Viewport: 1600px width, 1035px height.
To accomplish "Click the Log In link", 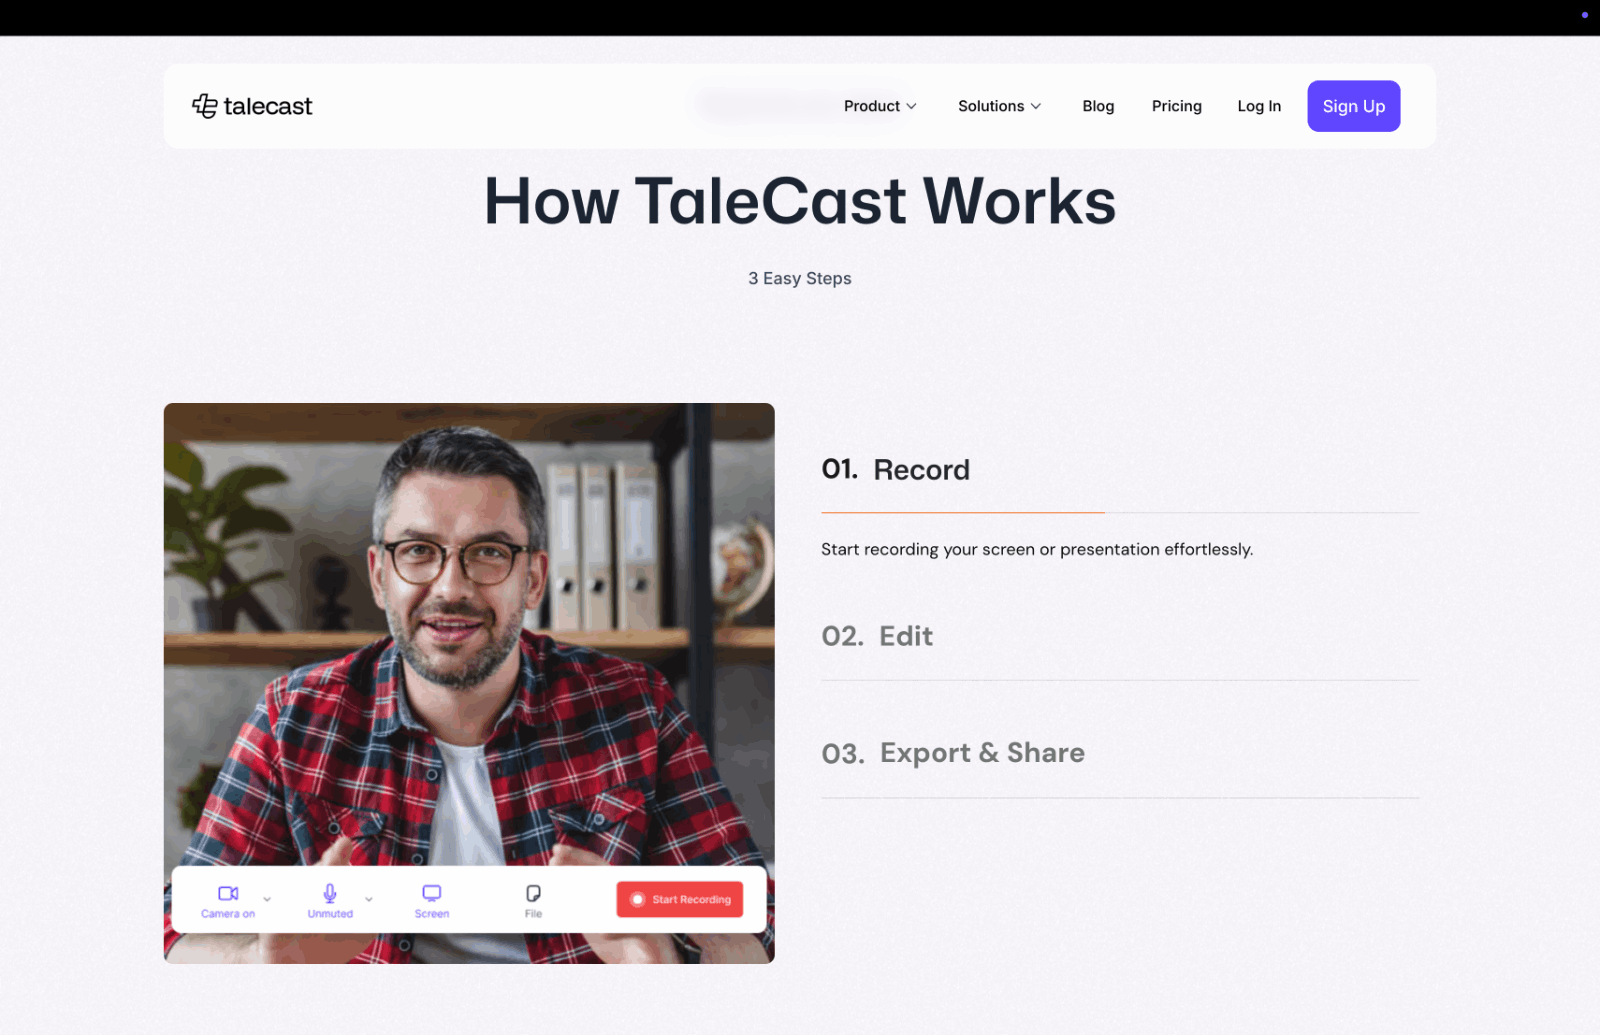I will pos(1259,106).
